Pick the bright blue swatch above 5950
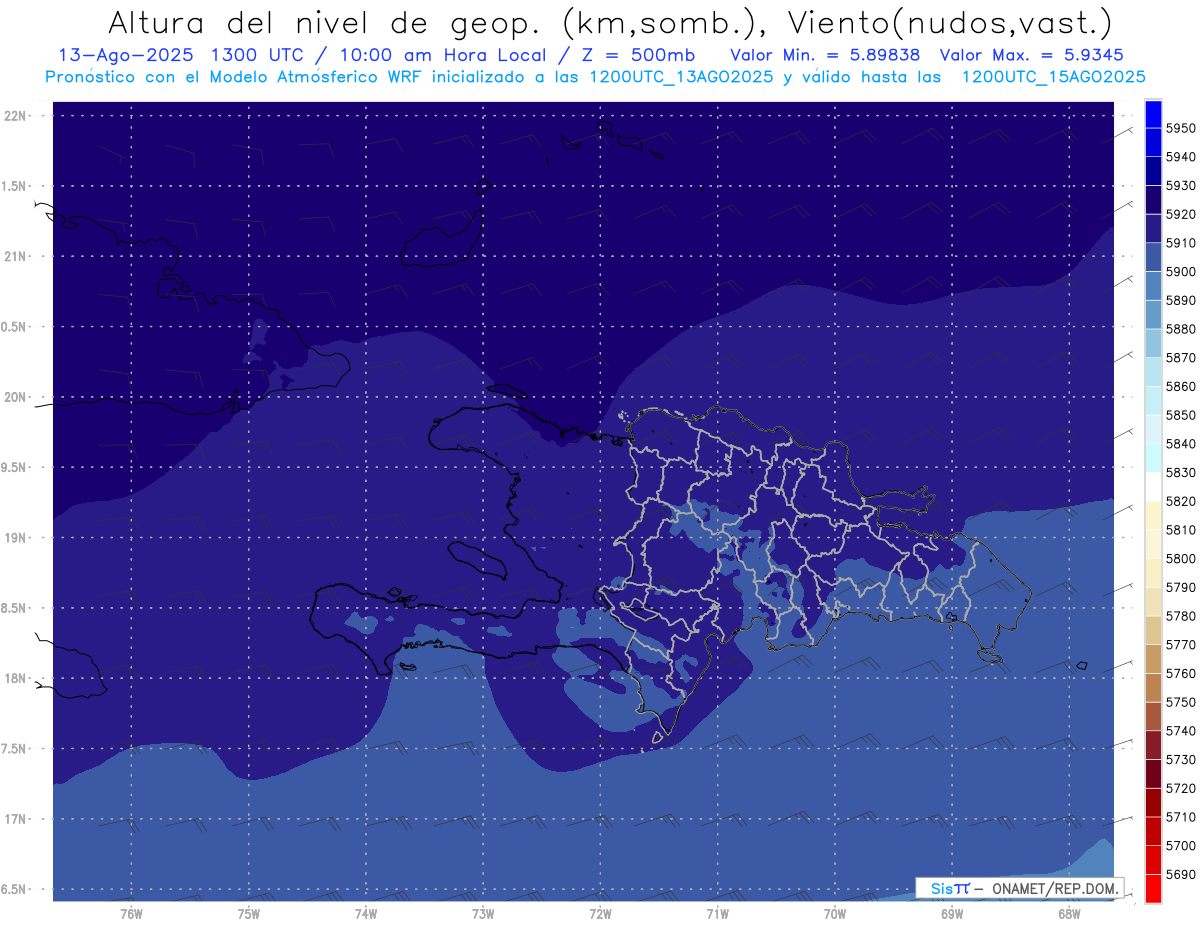This screenshot has width=1200, height=927. [1153, 114]
